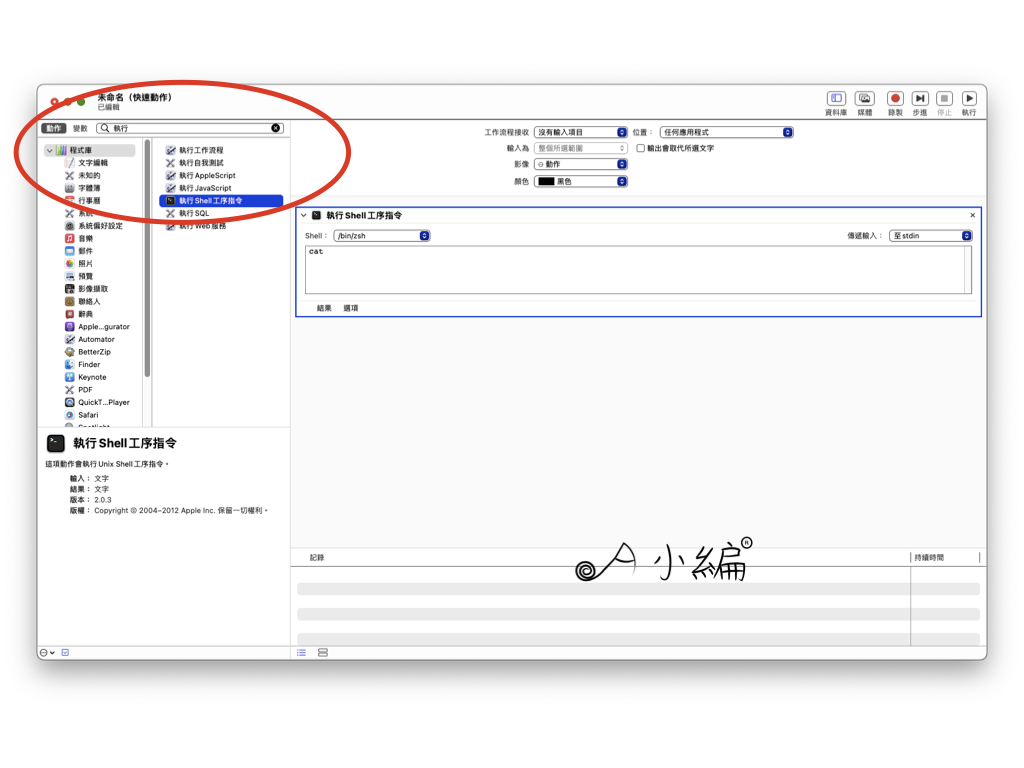The height and width of the screenshot is (768, 1024).
Task: Remove the Shell action with its x button
Action: [972, 216]
